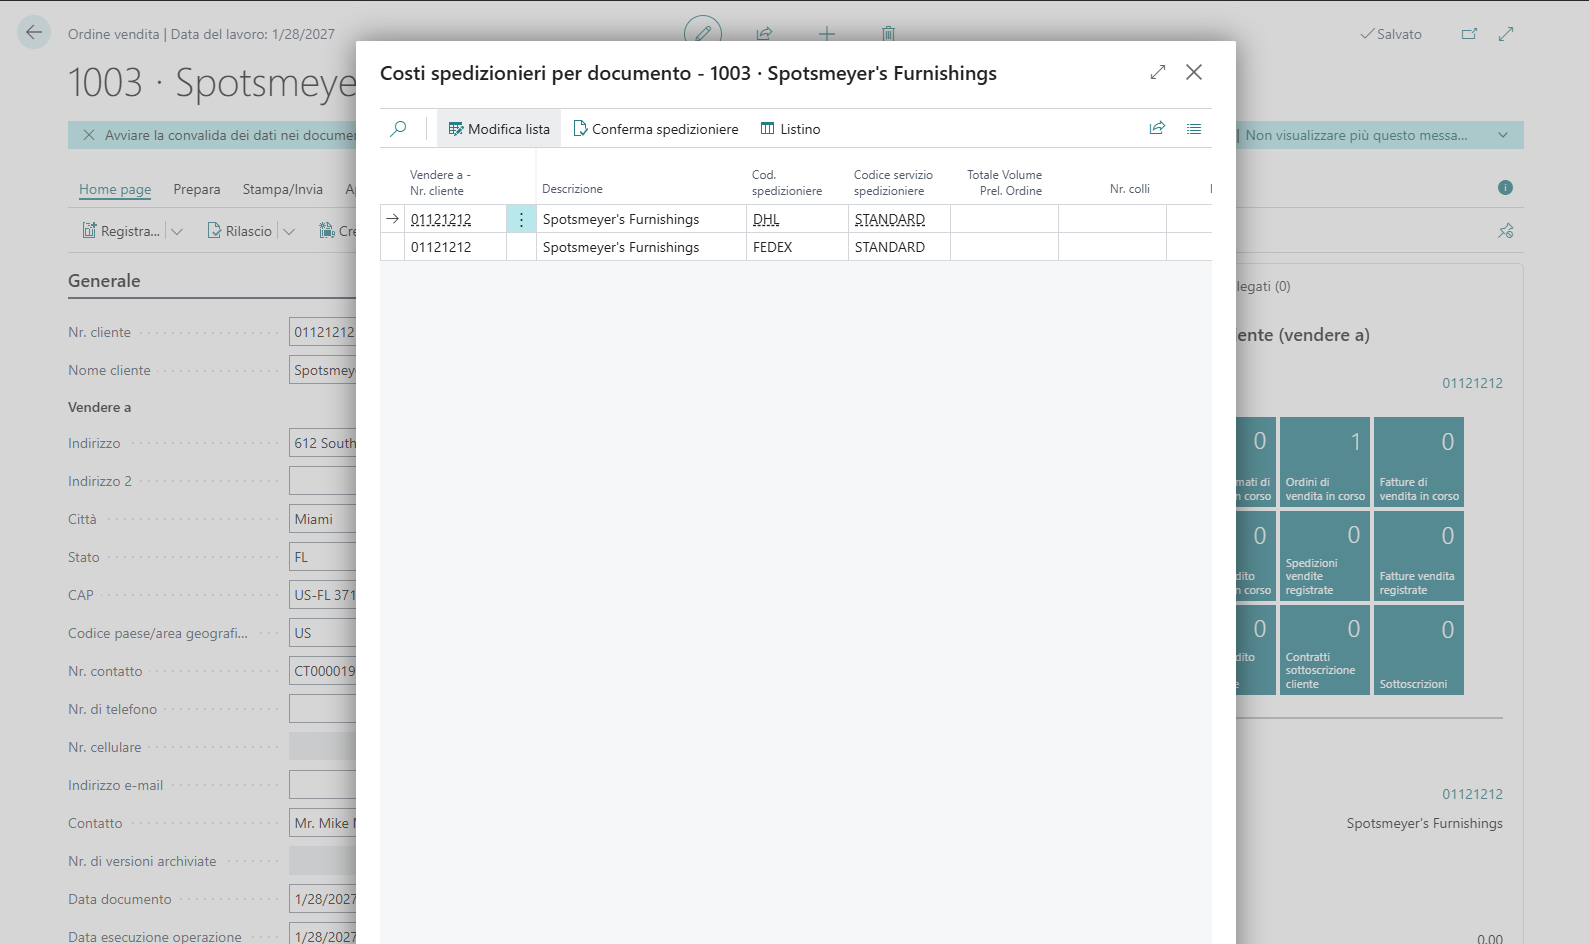
Task: Click the search magnifier icon in dialog
Action: tap(398, 129)
